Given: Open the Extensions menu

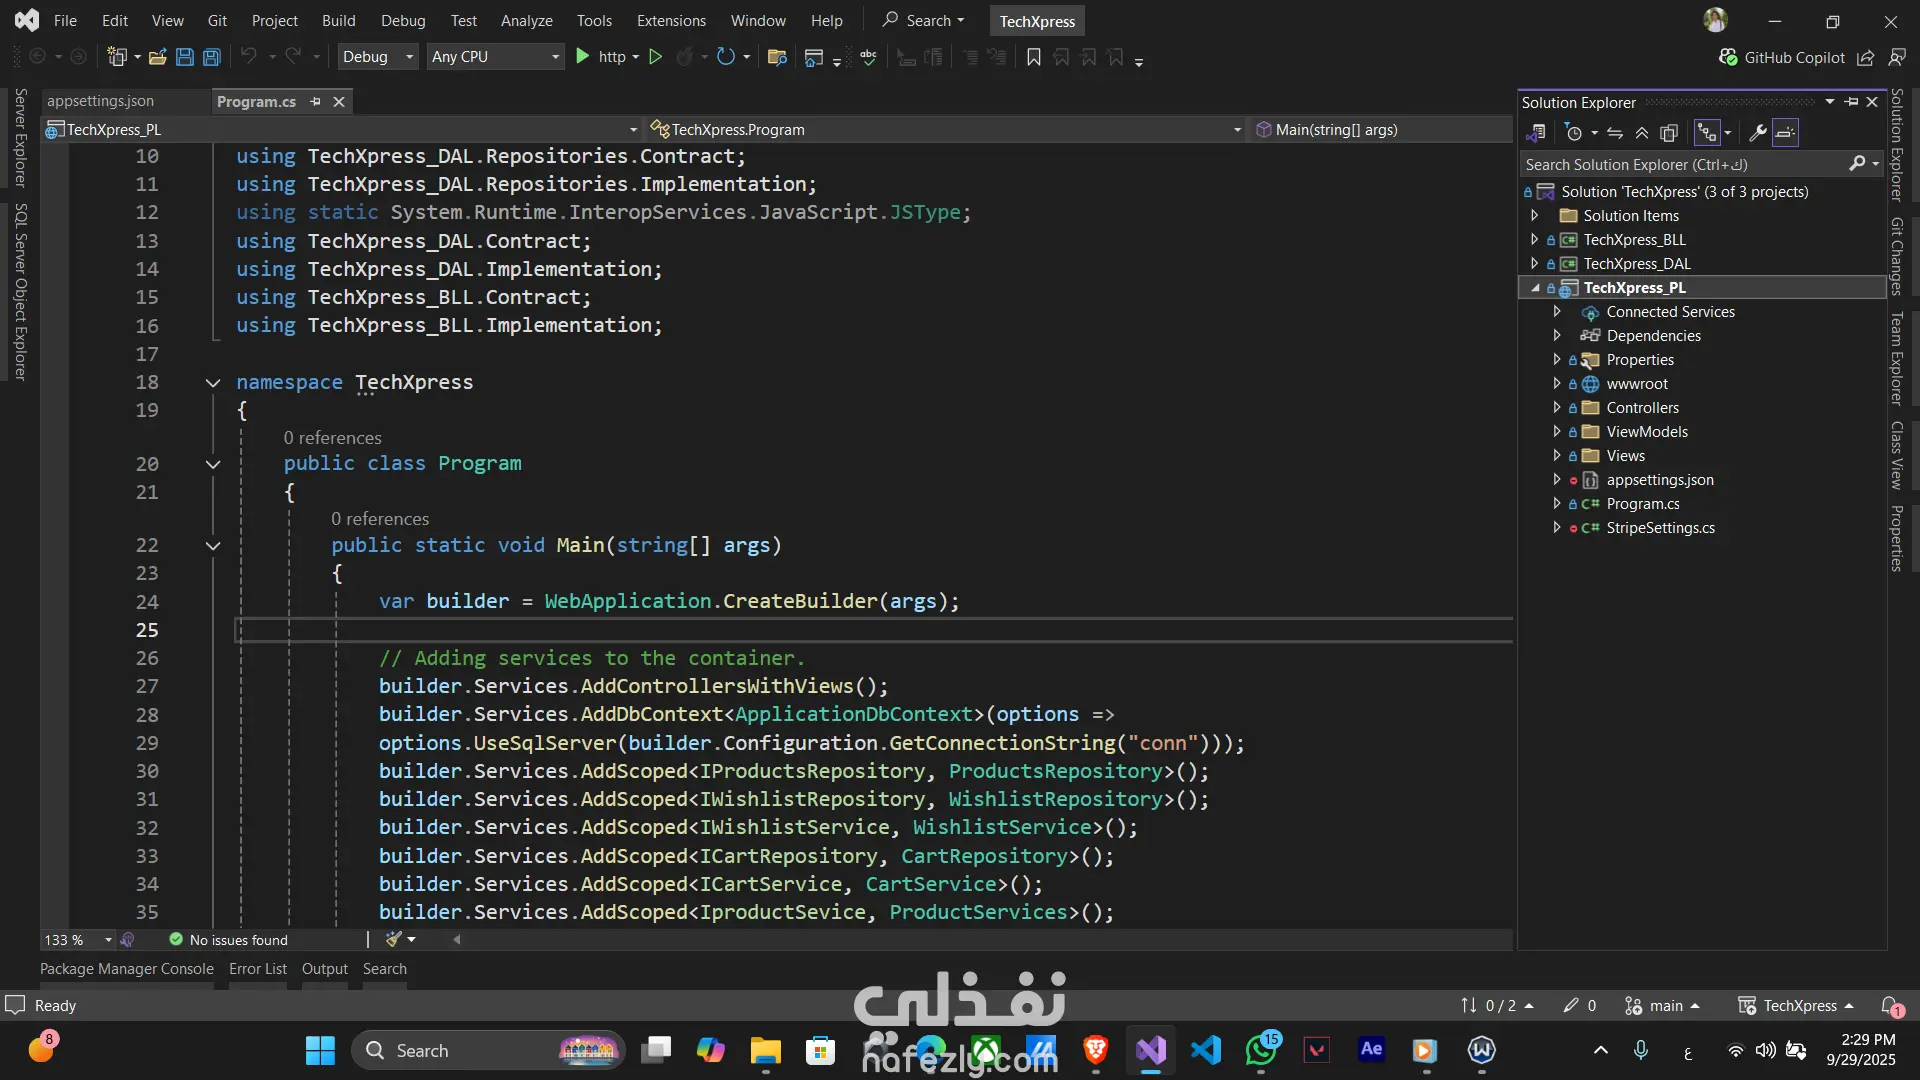Looking at the screenshot, I should (x=670, y=20).
